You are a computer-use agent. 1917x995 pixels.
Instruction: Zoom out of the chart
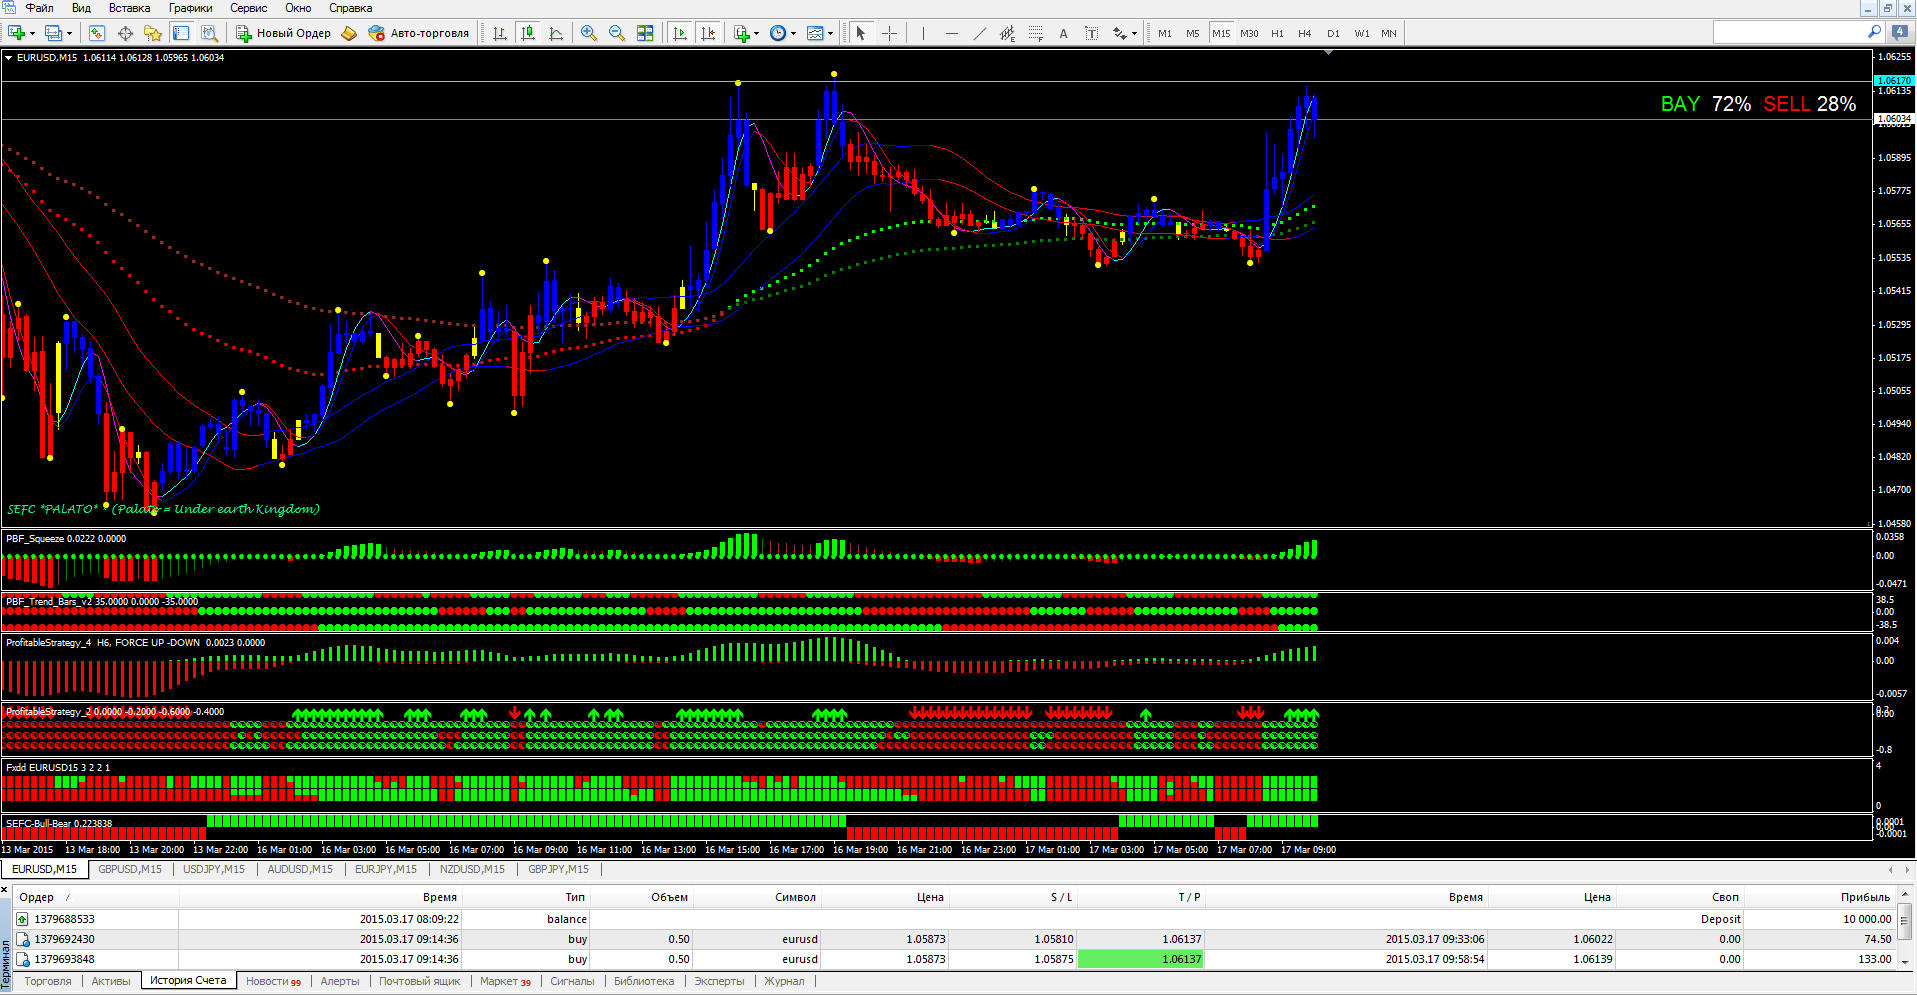(617, 33)
